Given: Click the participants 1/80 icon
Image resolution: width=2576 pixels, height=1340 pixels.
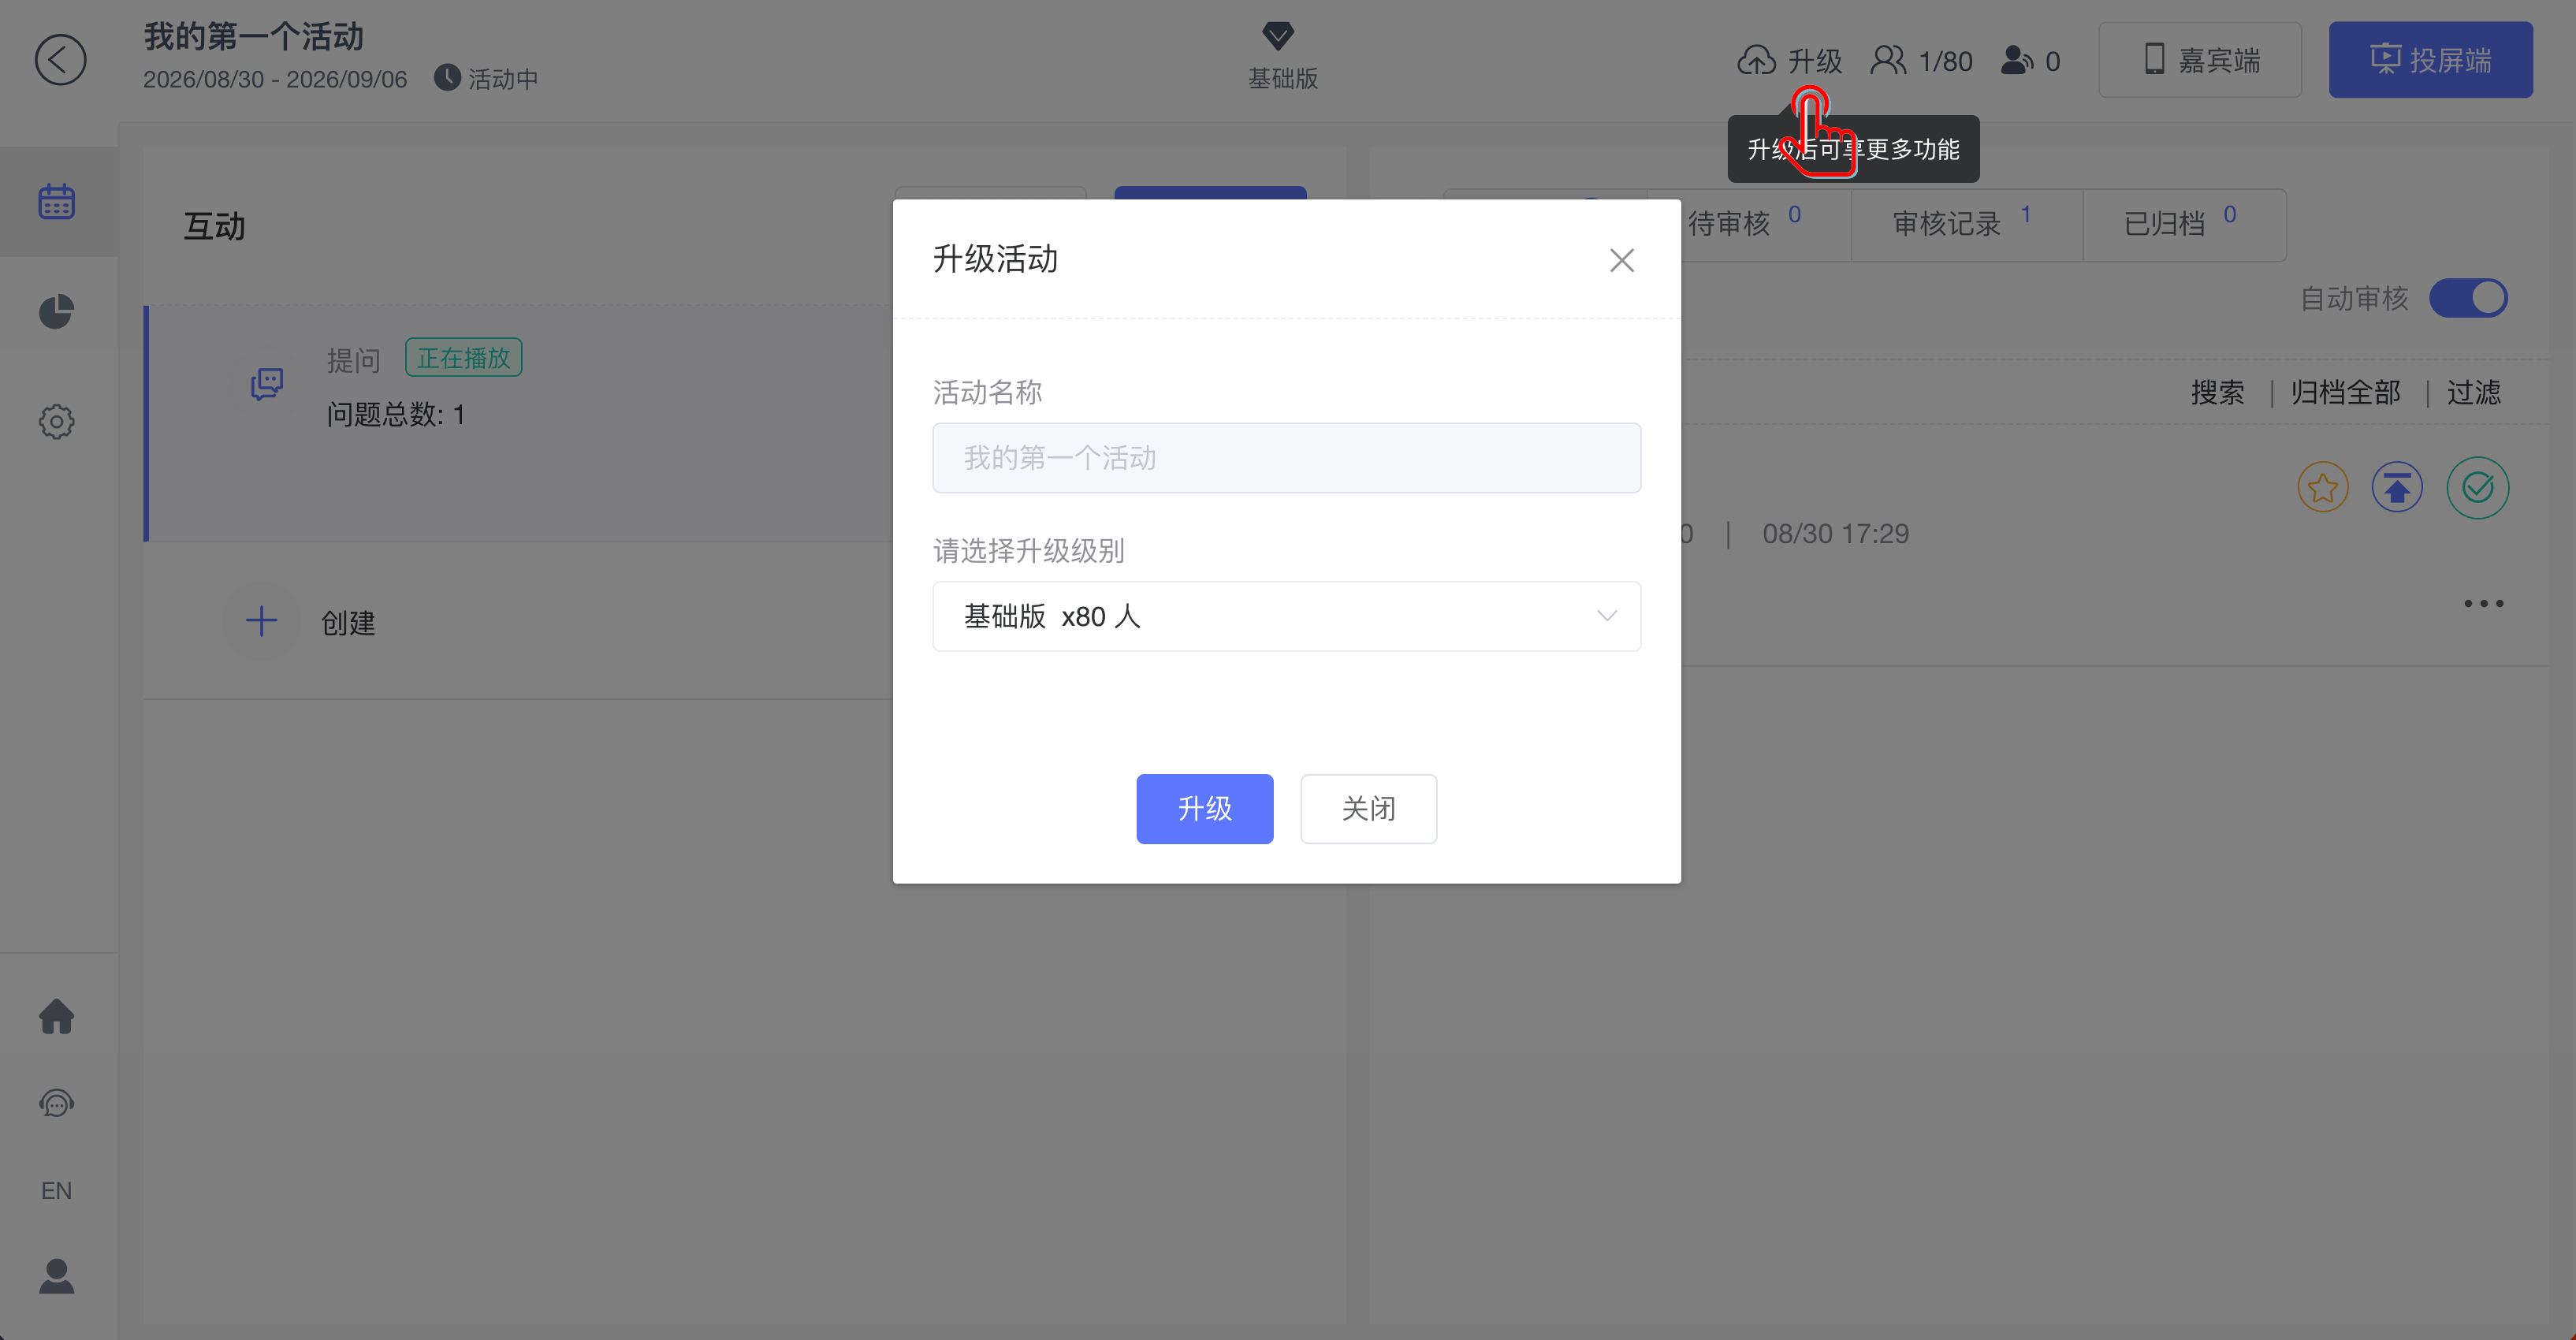Looking at the screenshot, I should [1888, 60].
